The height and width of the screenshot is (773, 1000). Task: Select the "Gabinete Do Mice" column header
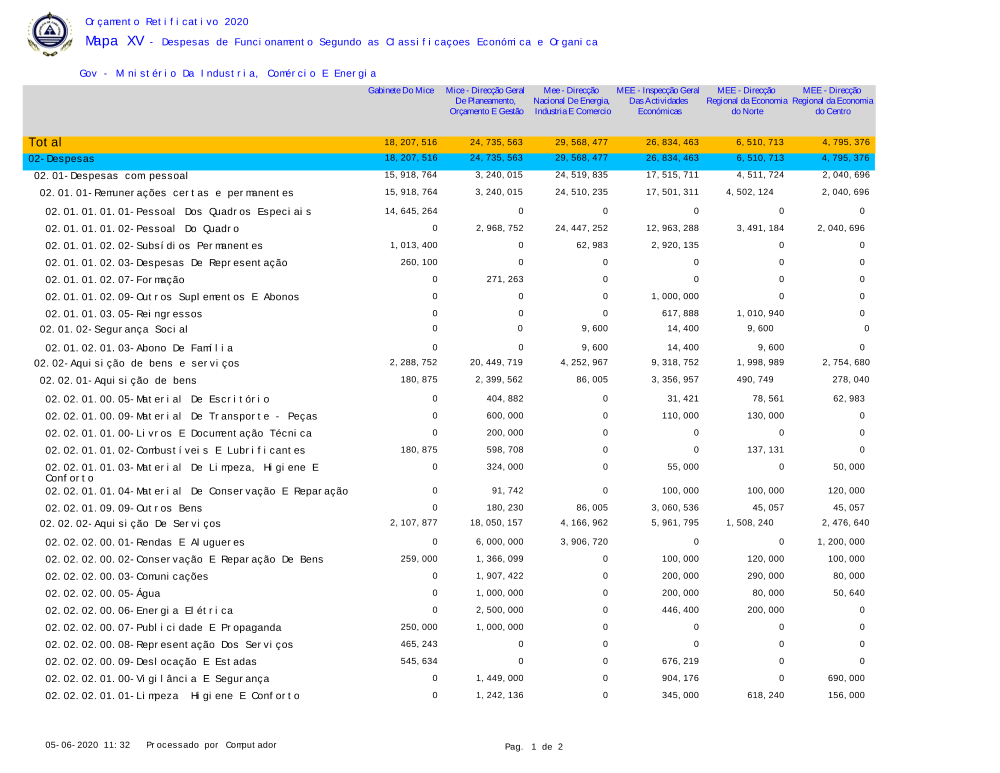(401, 91)
